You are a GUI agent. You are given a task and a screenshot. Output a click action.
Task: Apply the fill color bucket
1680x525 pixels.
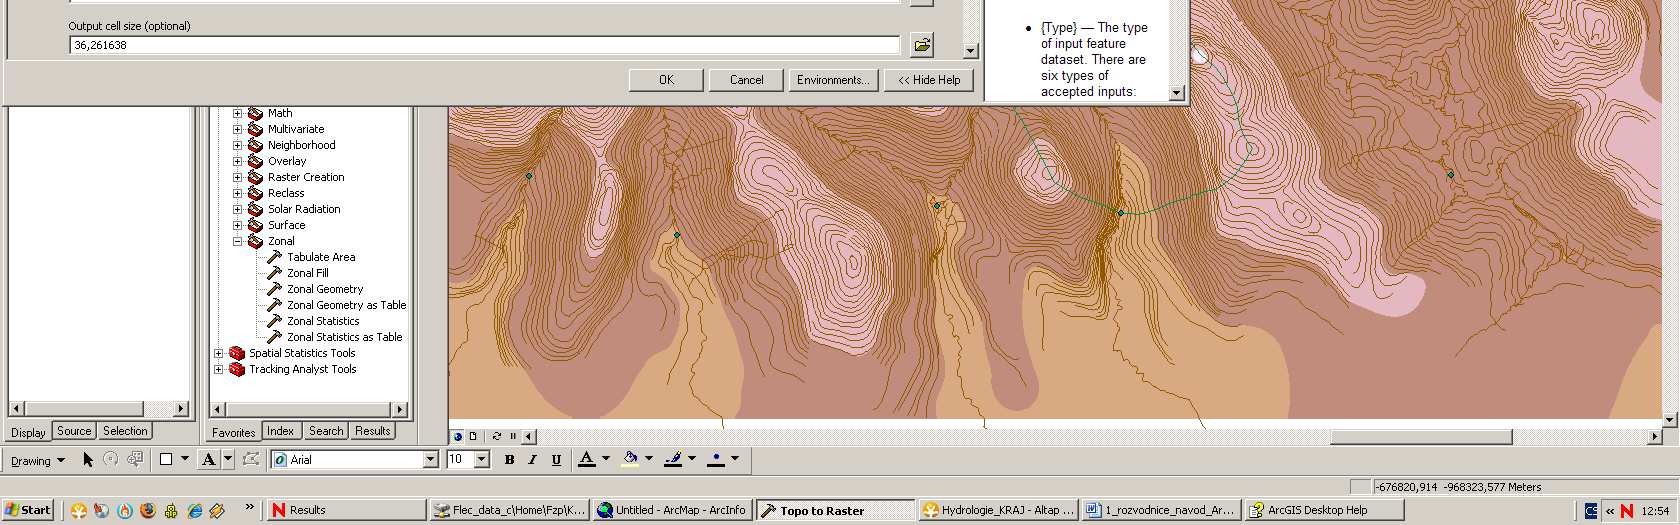(x=630, y=459)
